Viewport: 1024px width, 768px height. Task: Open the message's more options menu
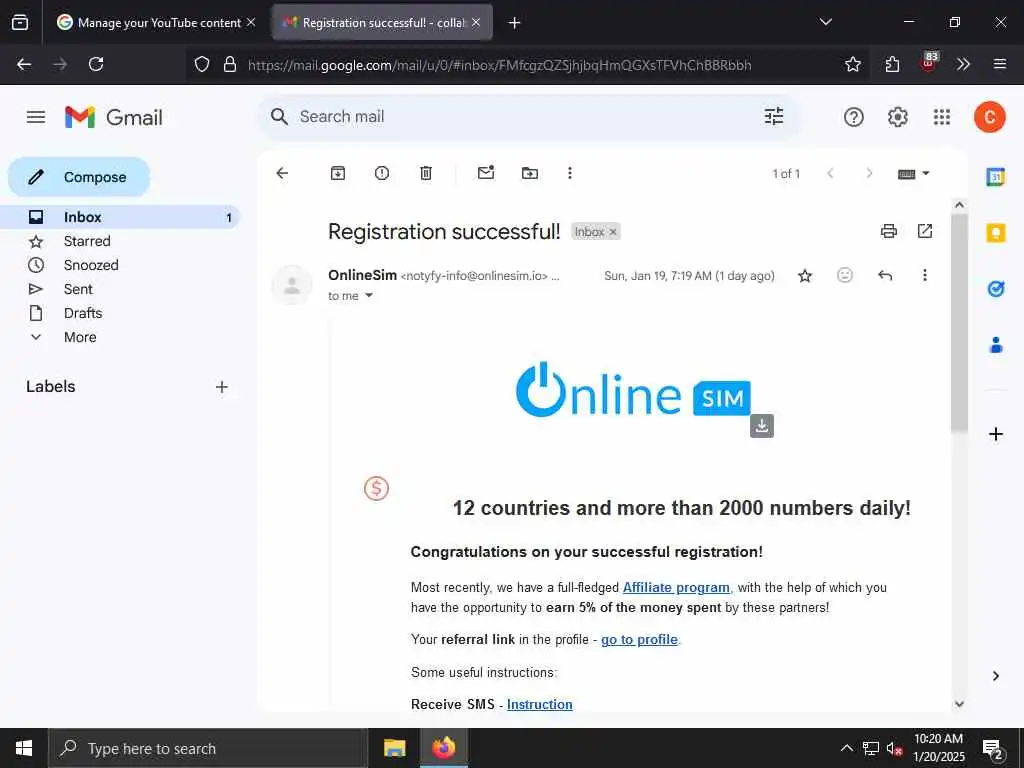pyautogui.click(x=925, y=276)
